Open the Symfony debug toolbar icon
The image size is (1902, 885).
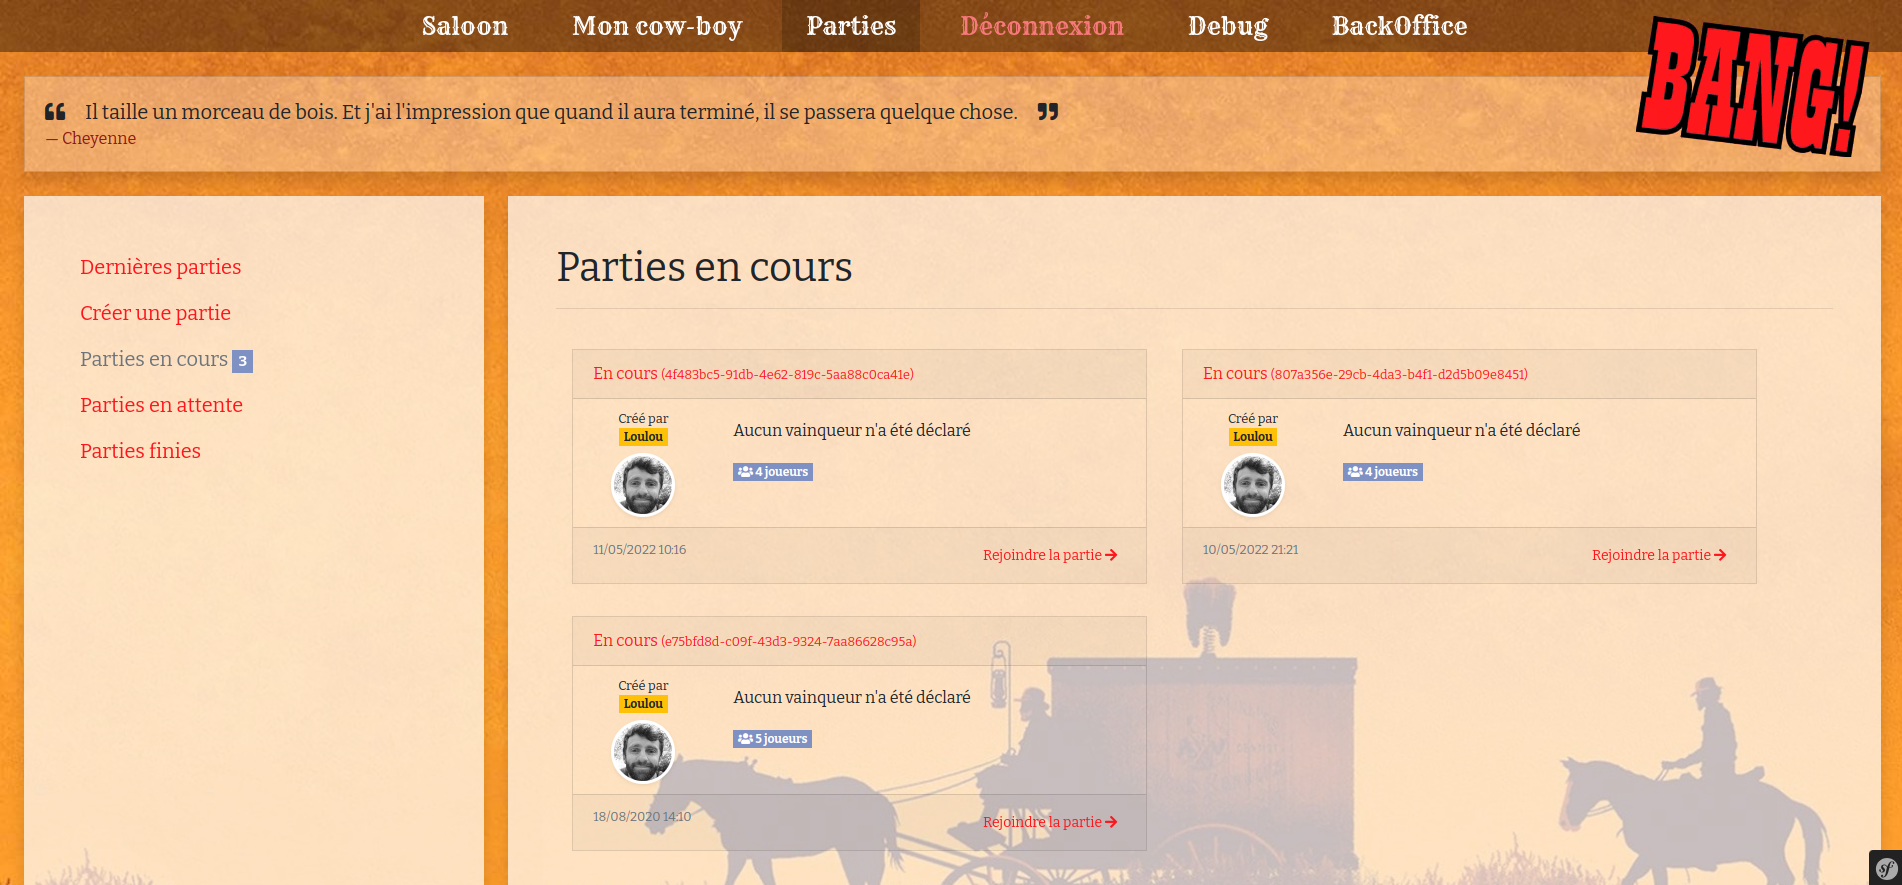point(1886,868)
